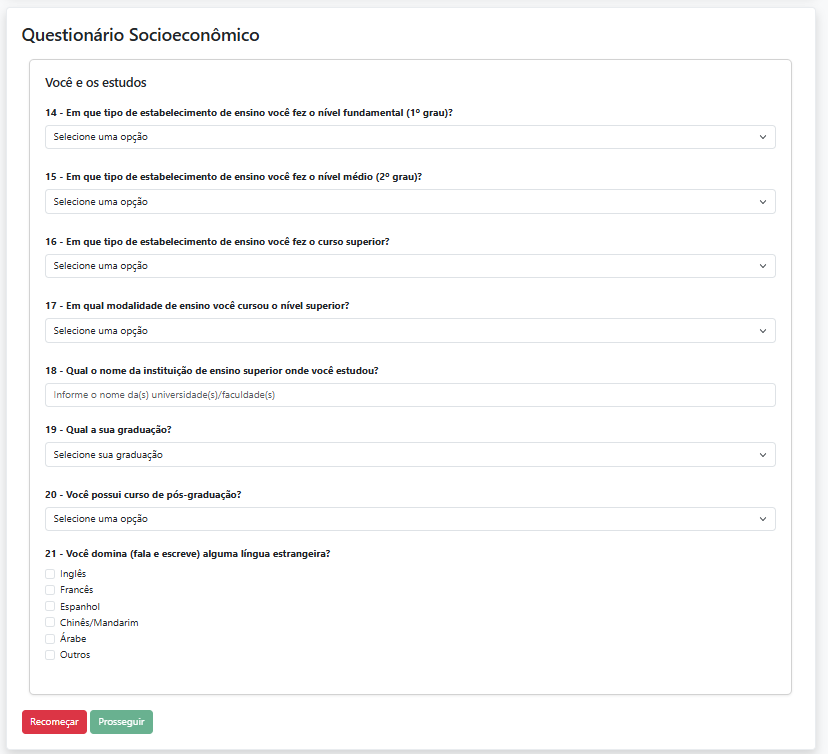828x754 pixels.
Task: Click chevron arrow of pós-graduação dropdown
Action: click(763, 519)
